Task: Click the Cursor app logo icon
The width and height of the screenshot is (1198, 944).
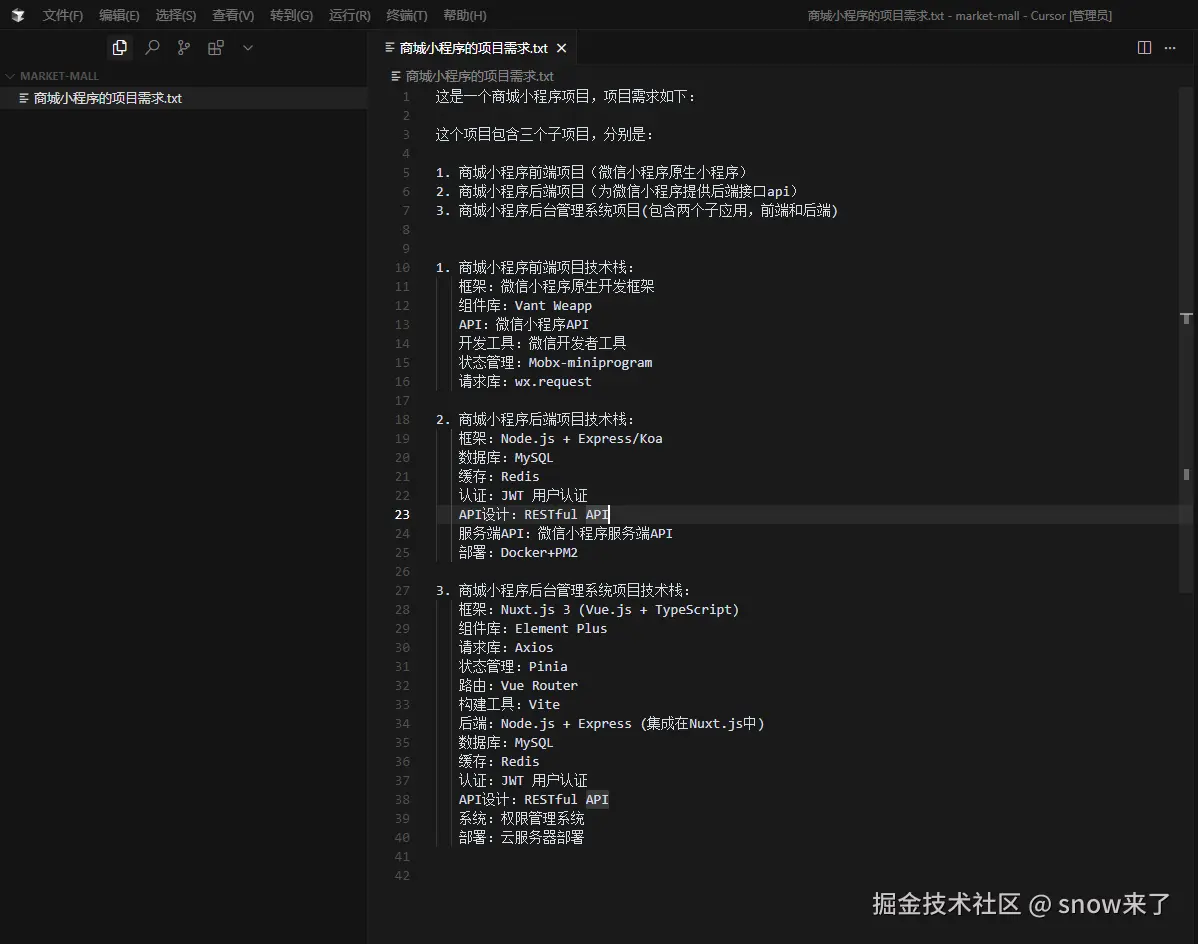Action: [18, 15]
